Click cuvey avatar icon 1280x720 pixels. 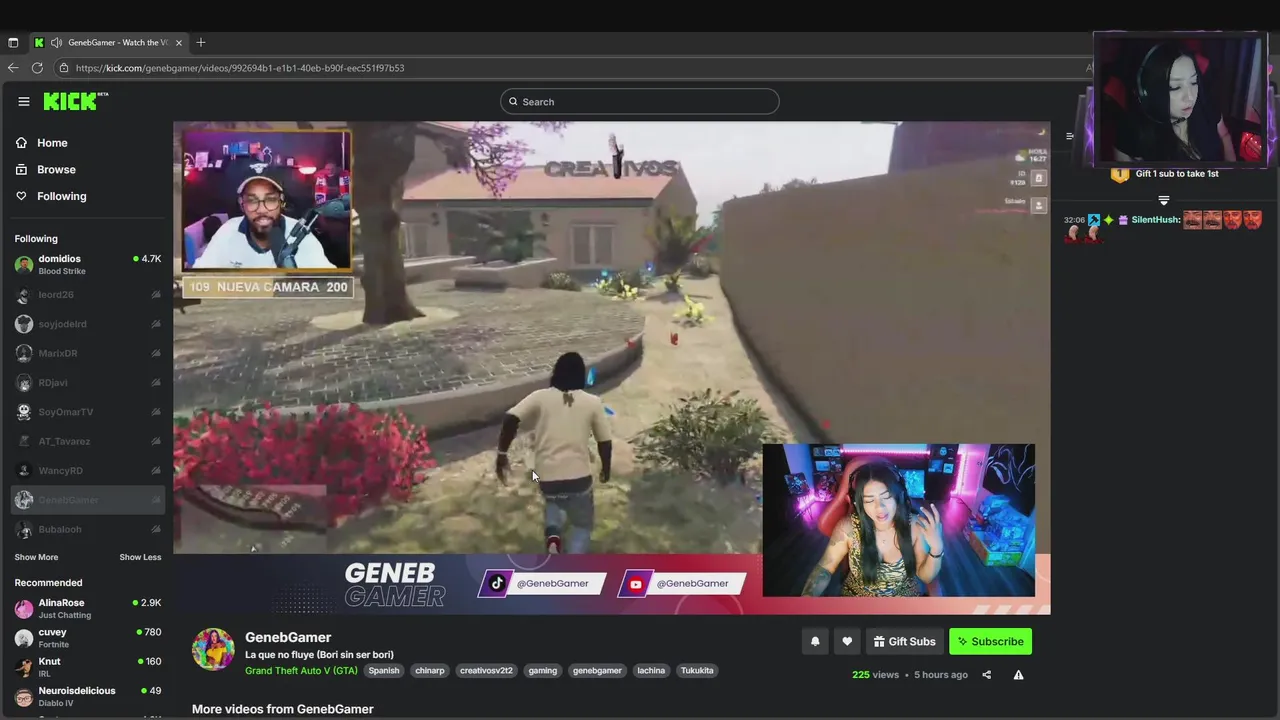click(x=24, y=638)
